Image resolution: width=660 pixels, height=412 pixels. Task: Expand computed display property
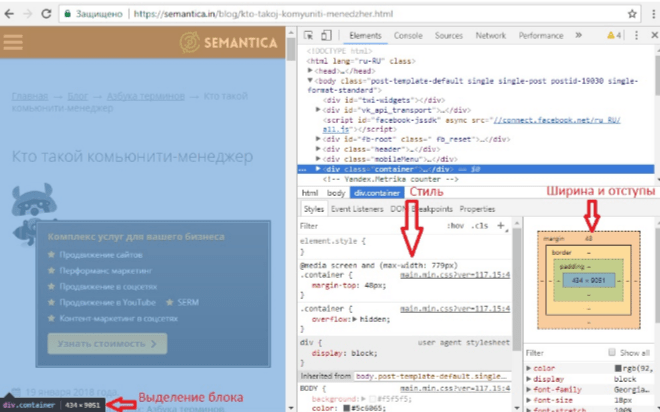tap(529, 379)
